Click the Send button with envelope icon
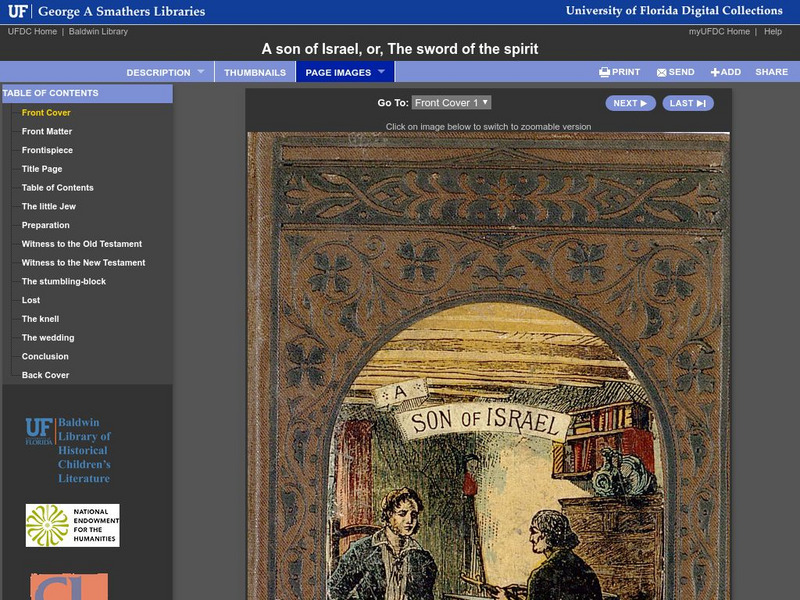Viewport: 800px width, 600px height. point(676,72)
